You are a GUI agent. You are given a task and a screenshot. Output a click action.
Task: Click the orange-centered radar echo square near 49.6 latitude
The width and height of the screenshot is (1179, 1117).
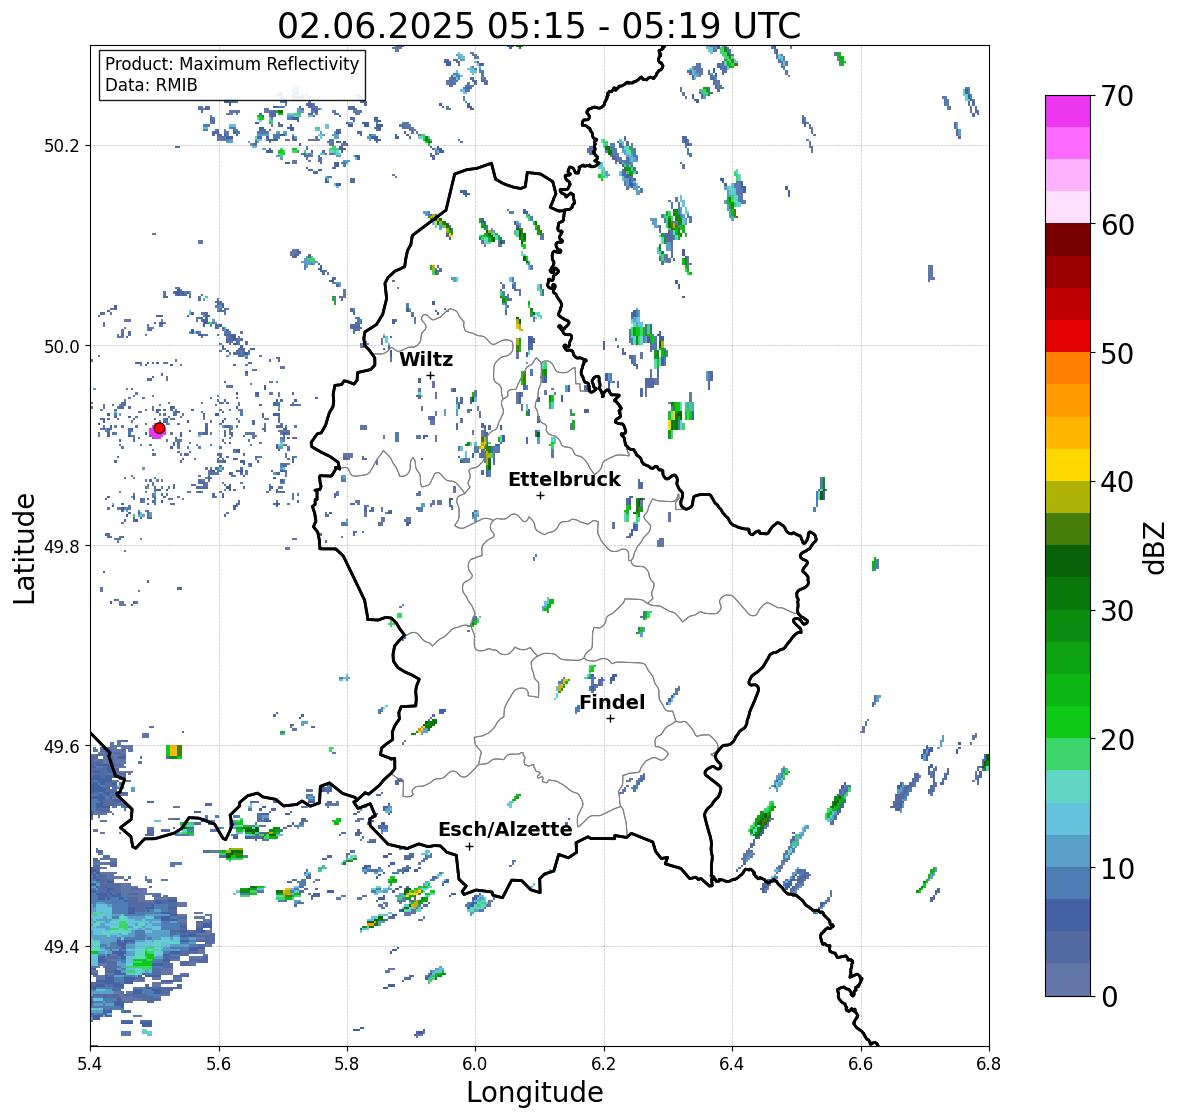(174, 751)
